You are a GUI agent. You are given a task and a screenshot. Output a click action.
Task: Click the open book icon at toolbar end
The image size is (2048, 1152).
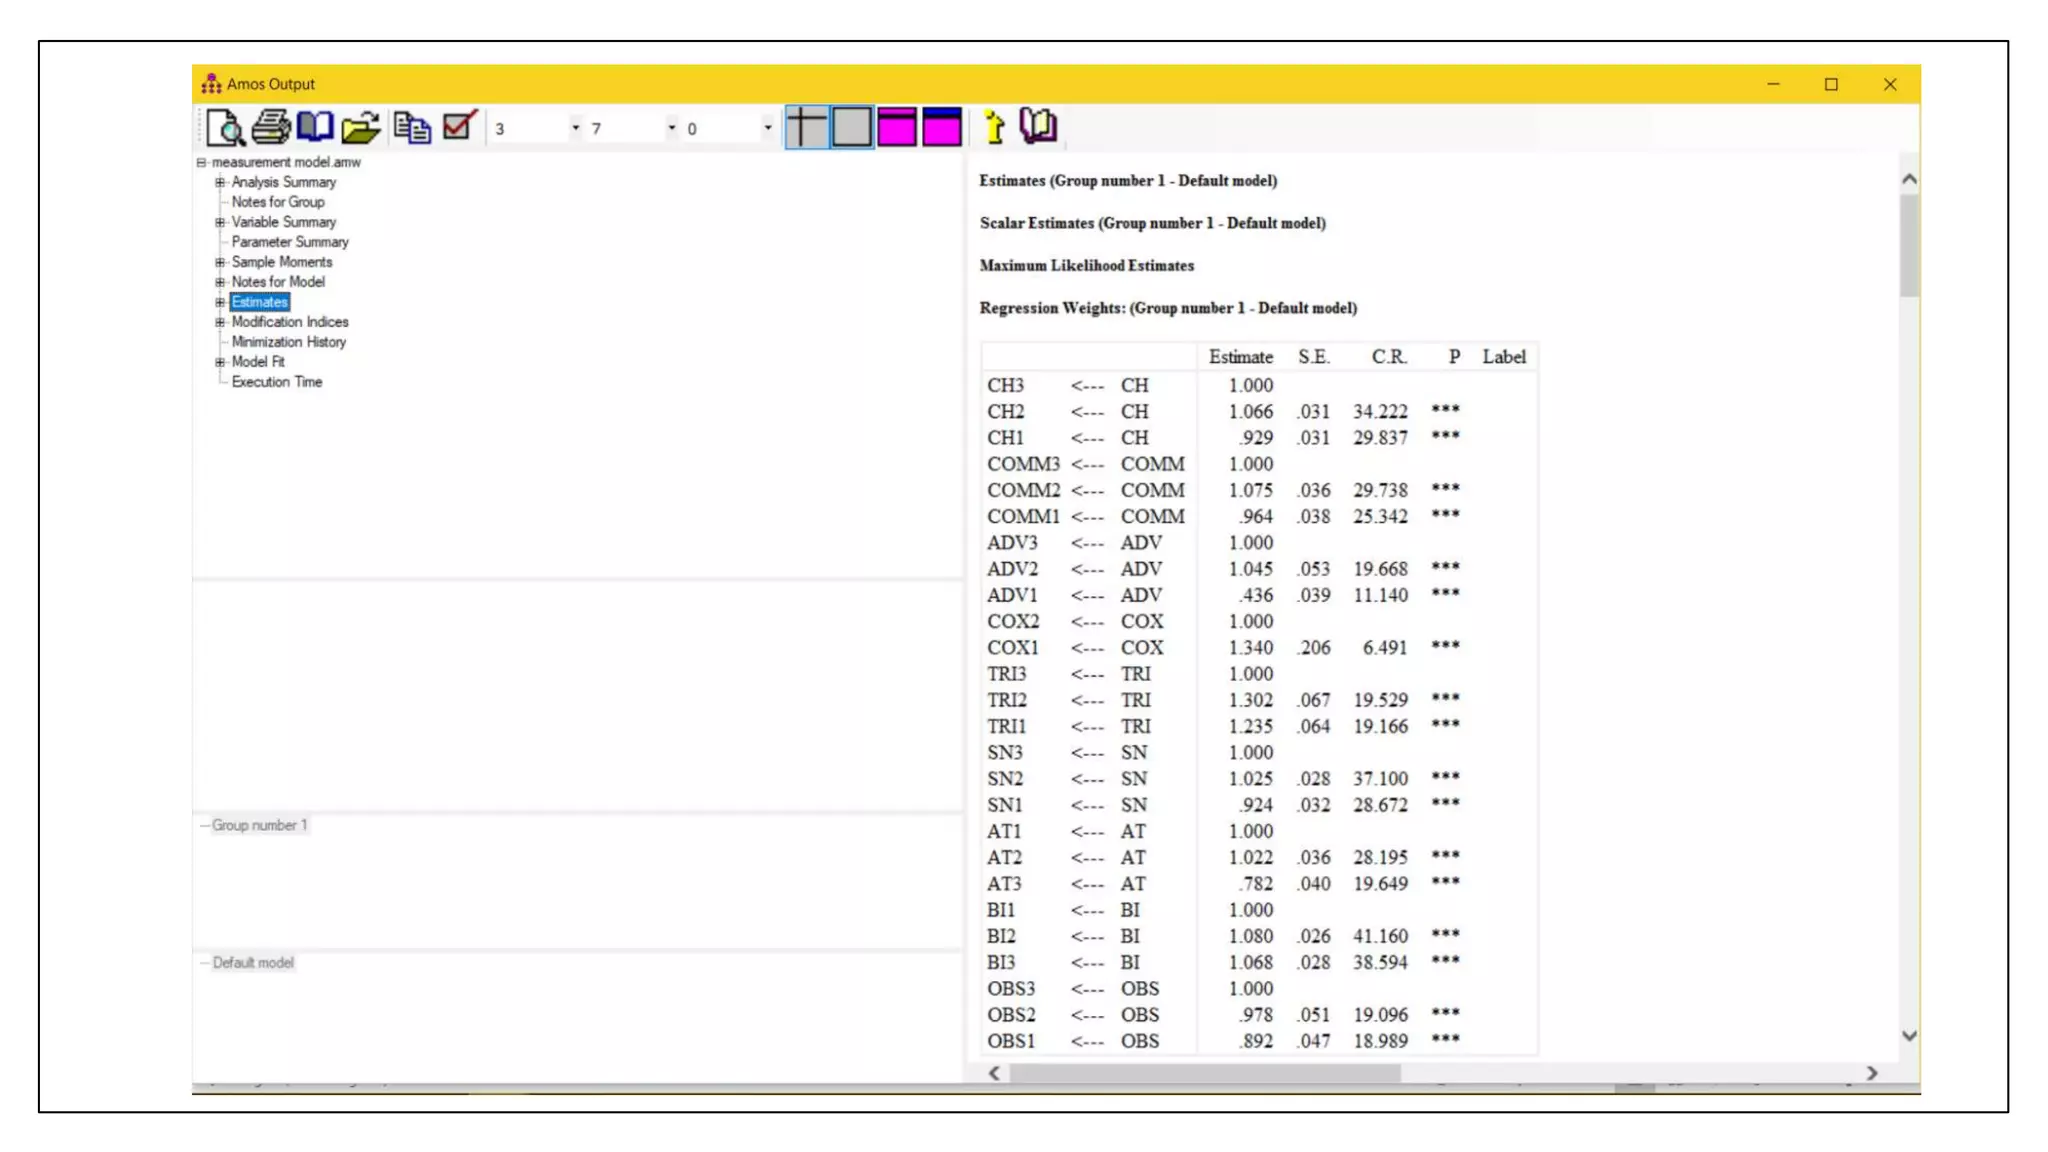point(1038,127)
